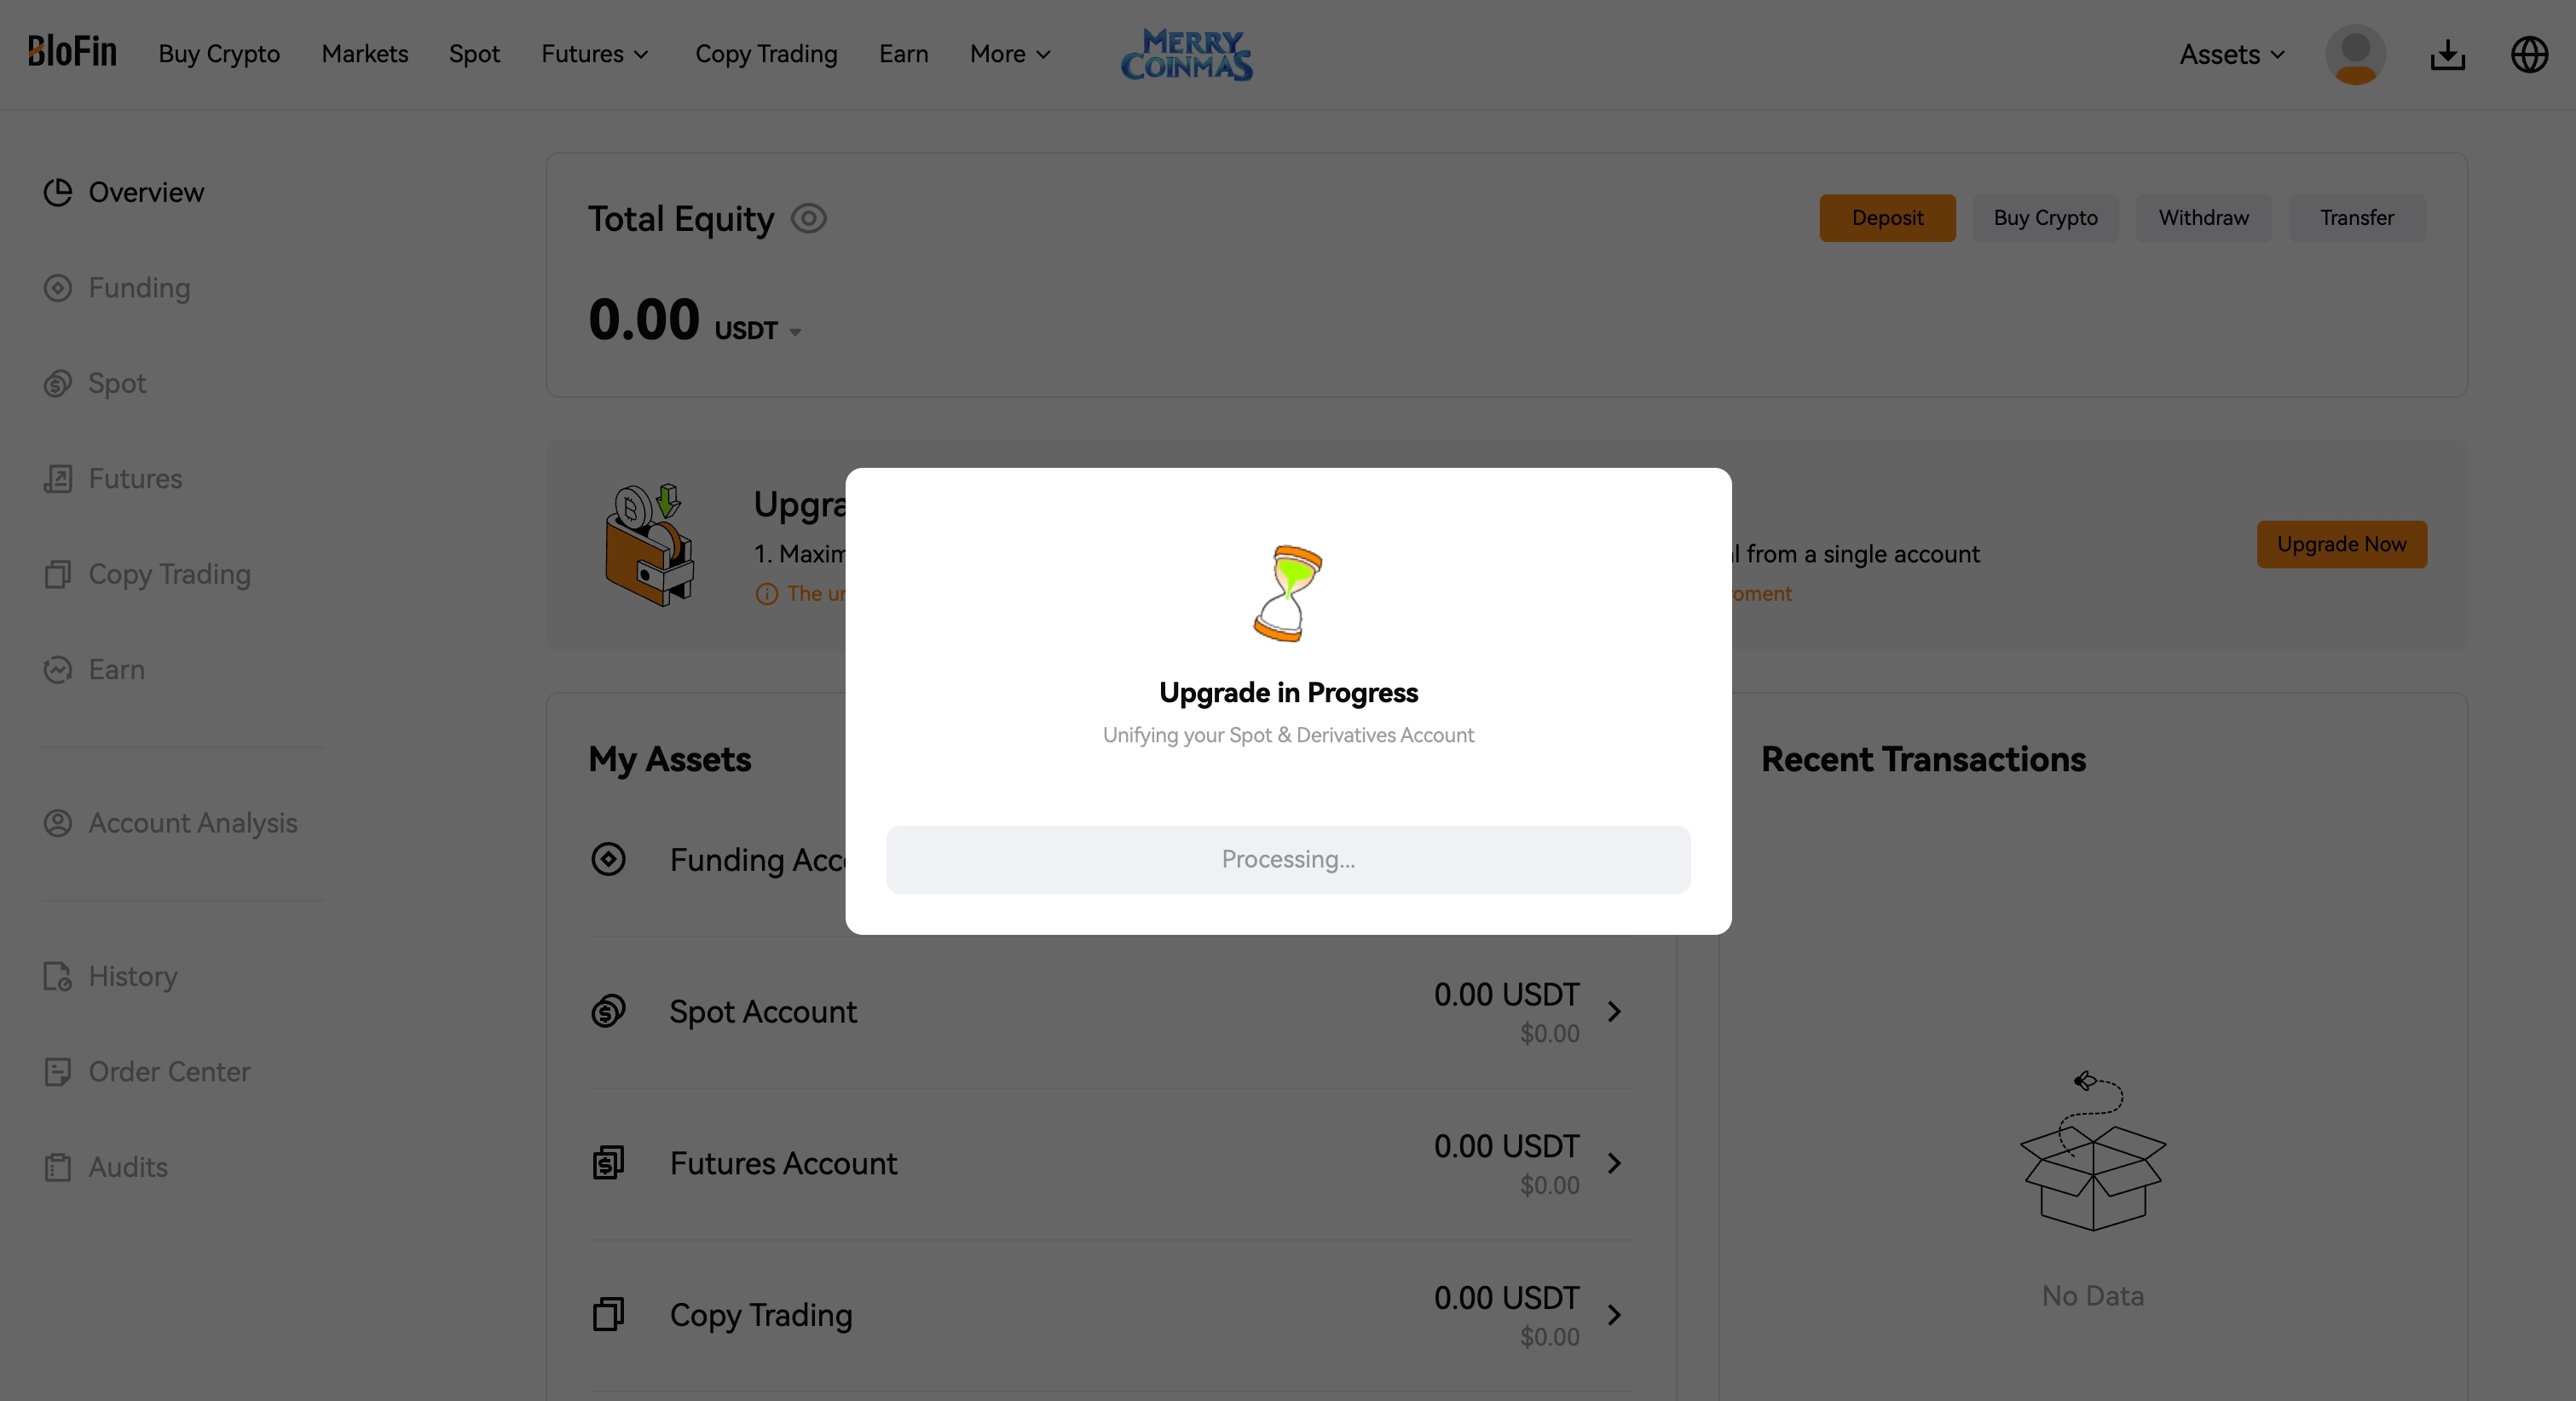This screenshot has width=2576, height=1401.
Task: Open the user profile avatar
Action: coord(2355,54)
